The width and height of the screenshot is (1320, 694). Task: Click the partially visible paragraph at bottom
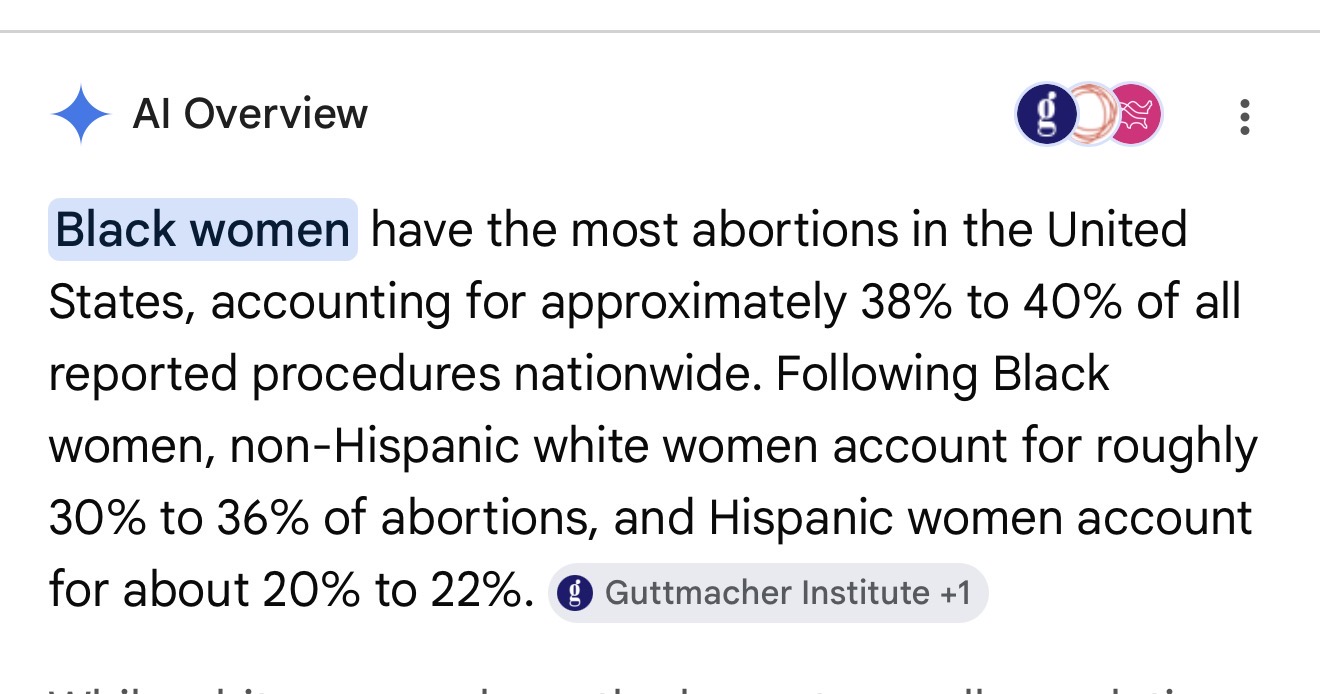coord(660,687)
